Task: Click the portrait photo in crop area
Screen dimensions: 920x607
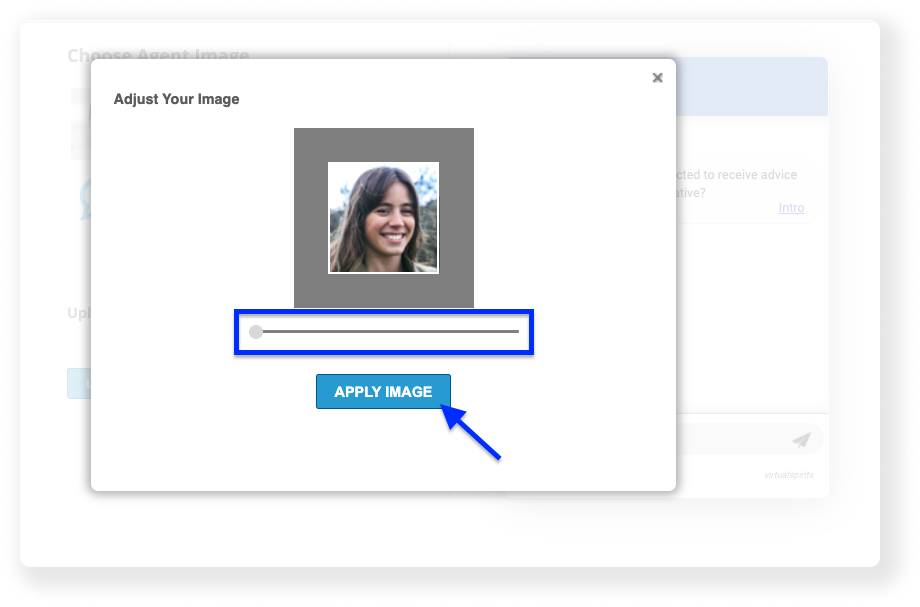Action: [383, 218]
